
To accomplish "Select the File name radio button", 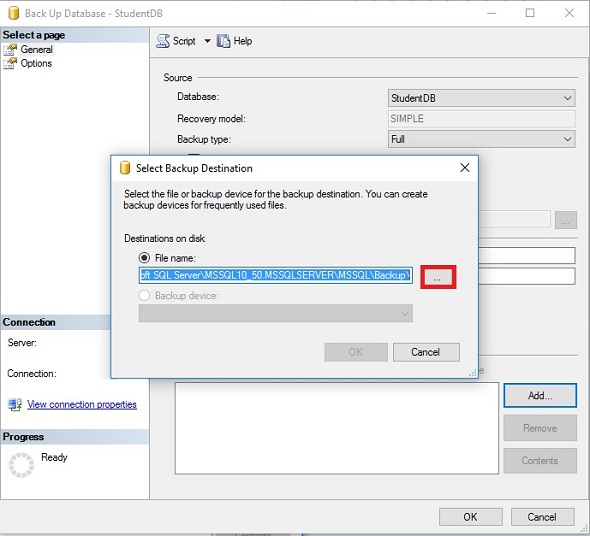I will (x=144, y=258).
